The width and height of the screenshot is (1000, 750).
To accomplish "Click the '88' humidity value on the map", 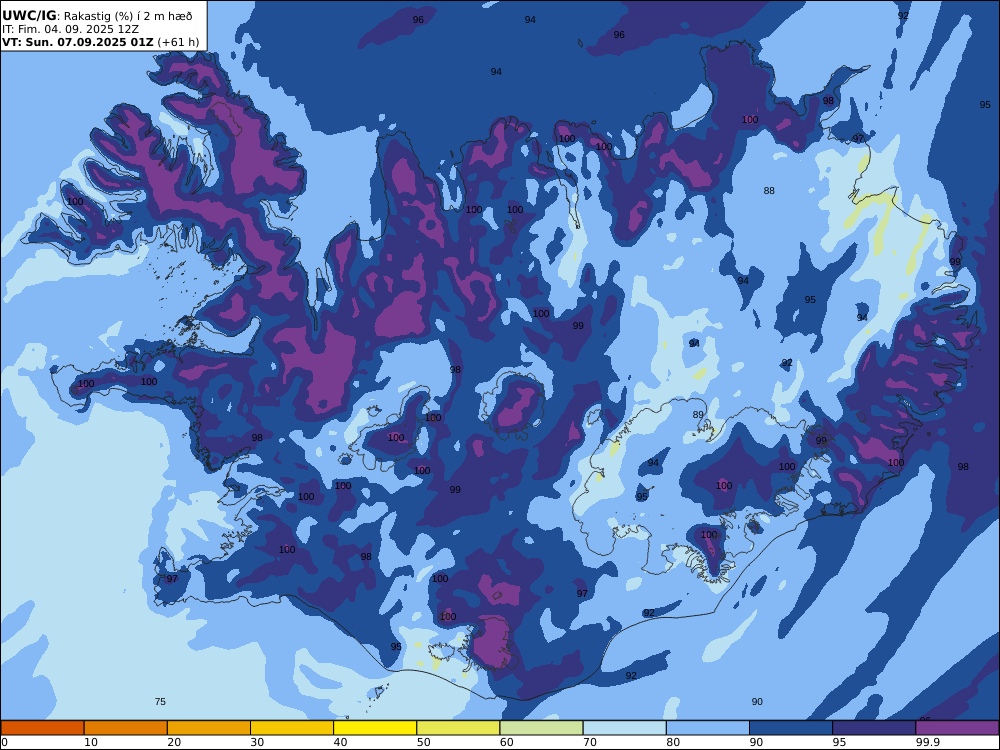I will pyautogui.click(x=769, y=190).
